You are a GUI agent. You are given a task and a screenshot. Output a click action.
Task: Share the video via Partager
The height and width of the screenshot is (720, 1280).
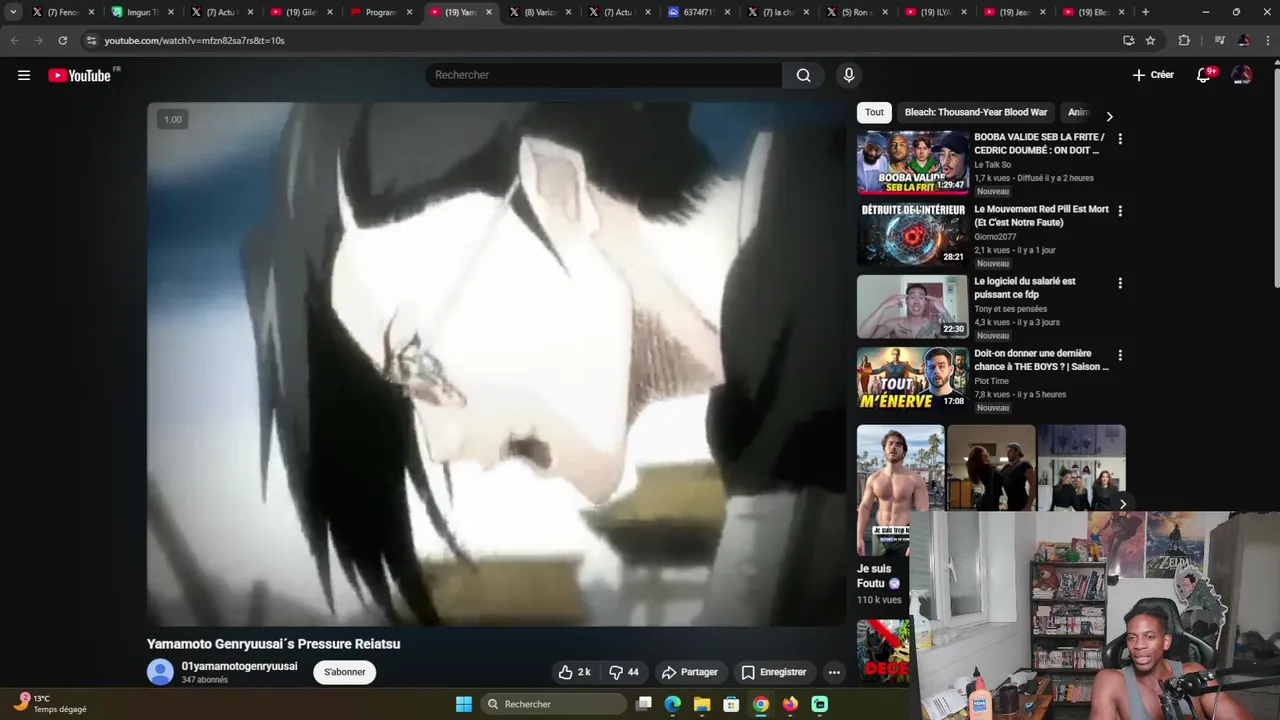click(689, 672)
